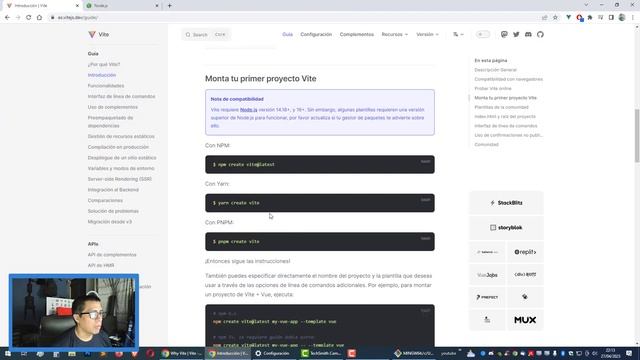The width and height of the screenshot is (640, 360).
Task: Select the Introducción Vite browser tab
Action: [42, 6]
